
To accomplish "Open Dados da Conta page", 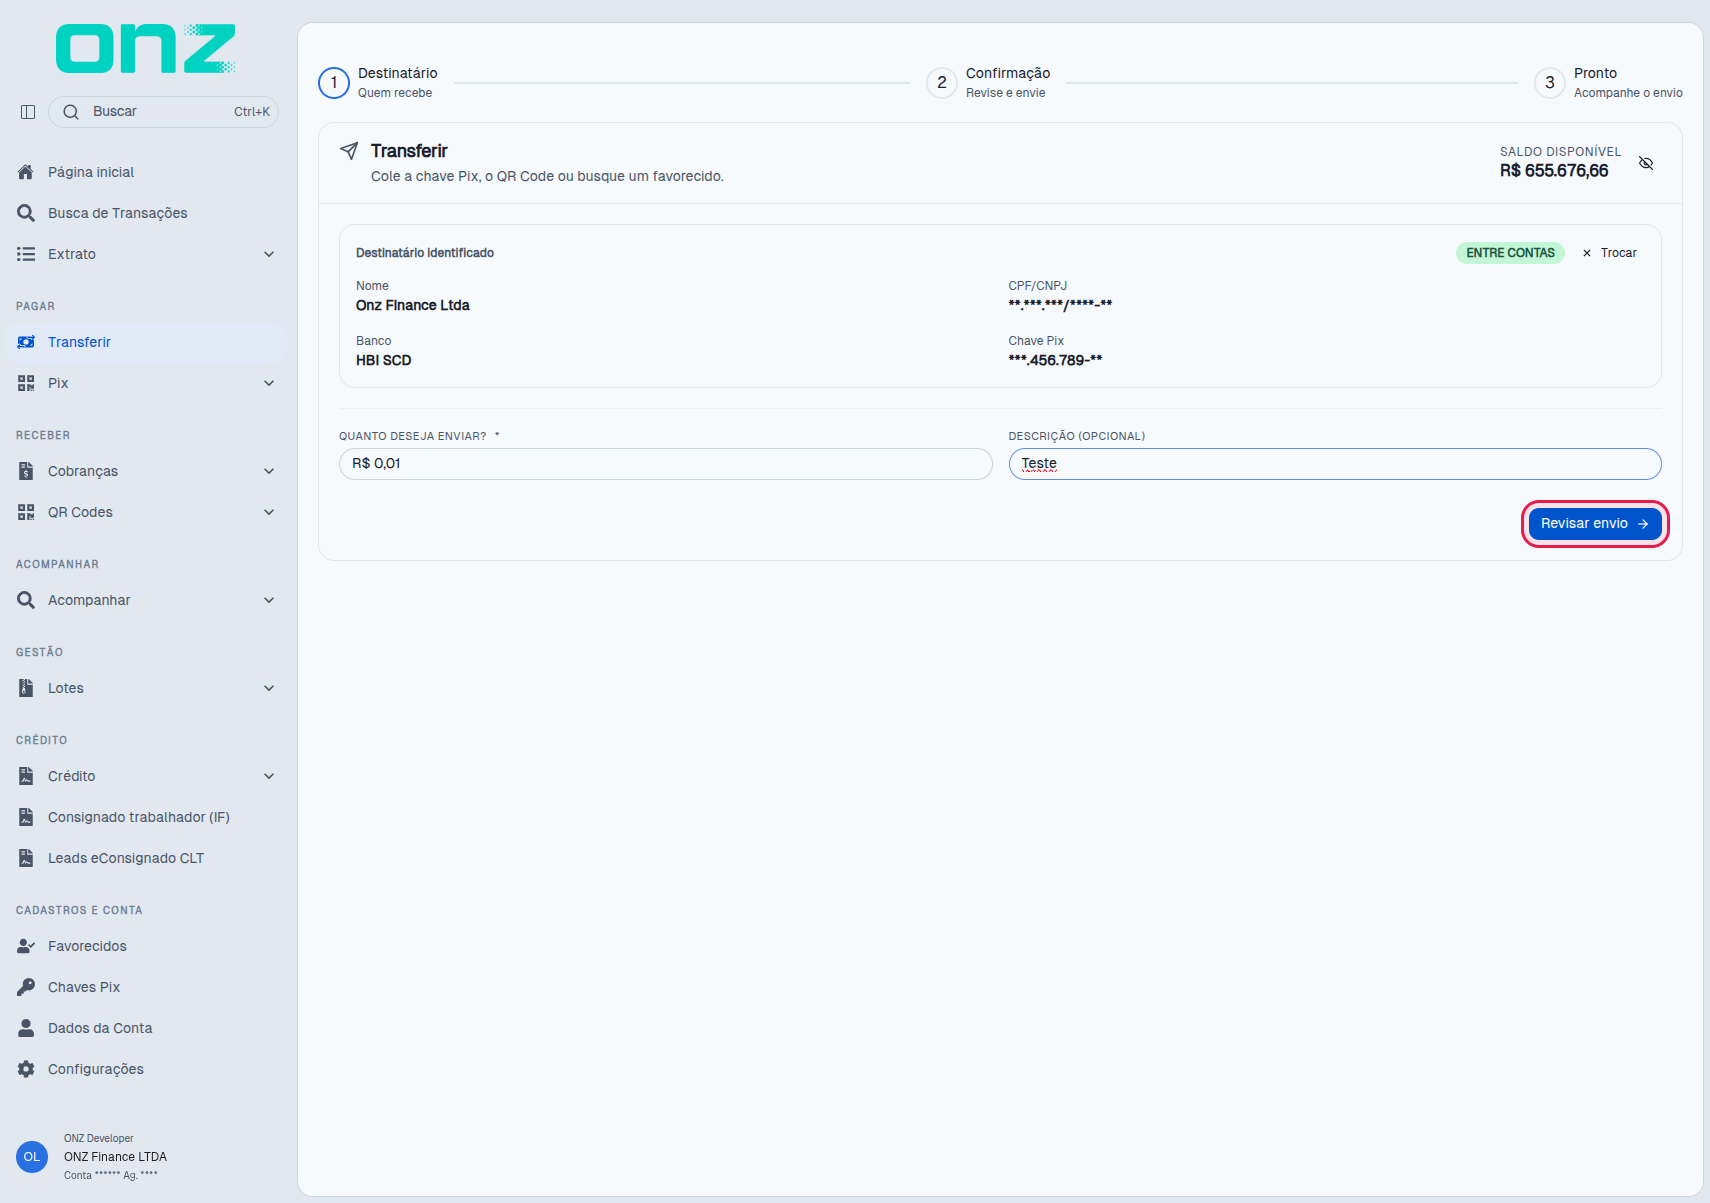I will point(146,1028).
